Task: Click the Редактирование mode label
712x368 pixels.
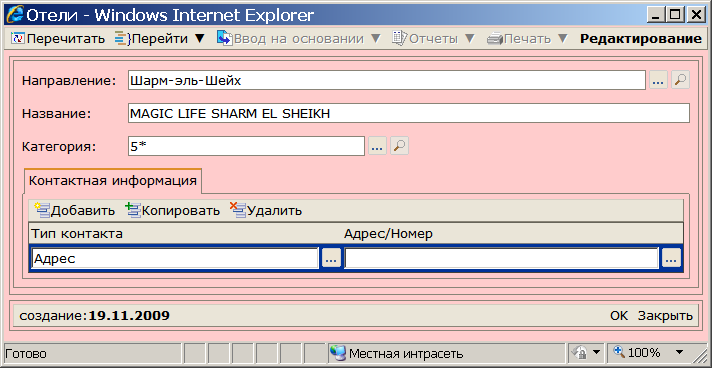Action: [641, 39]
